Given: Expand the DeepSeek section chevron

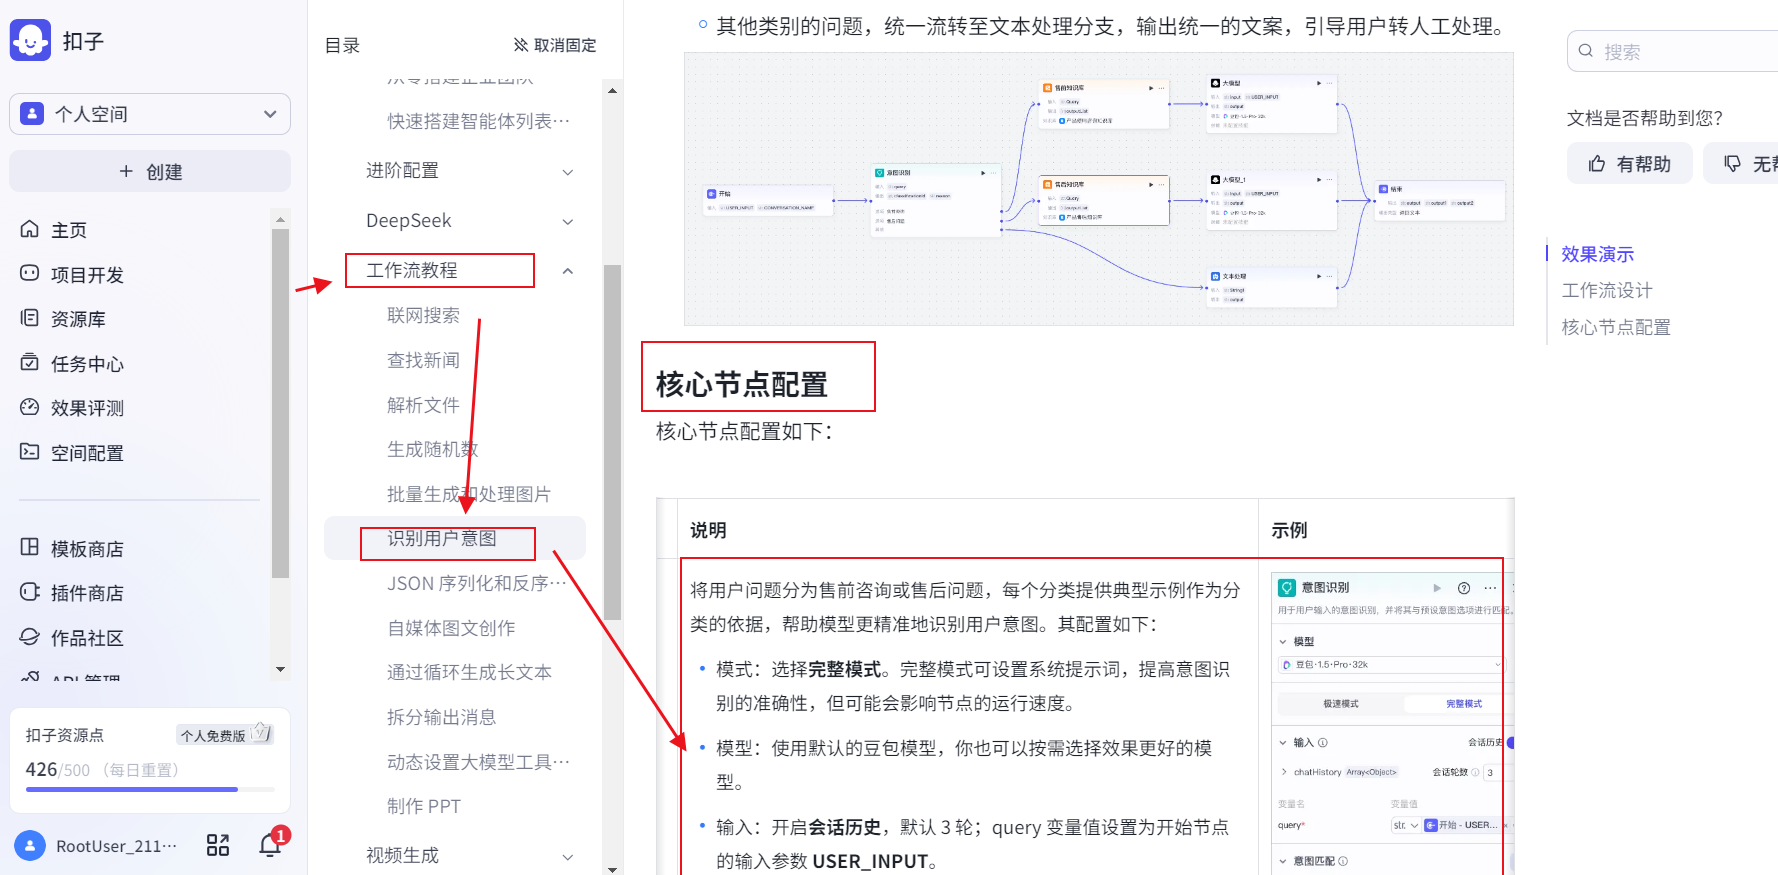Looking at the screenshot, I should click(567, 222).
